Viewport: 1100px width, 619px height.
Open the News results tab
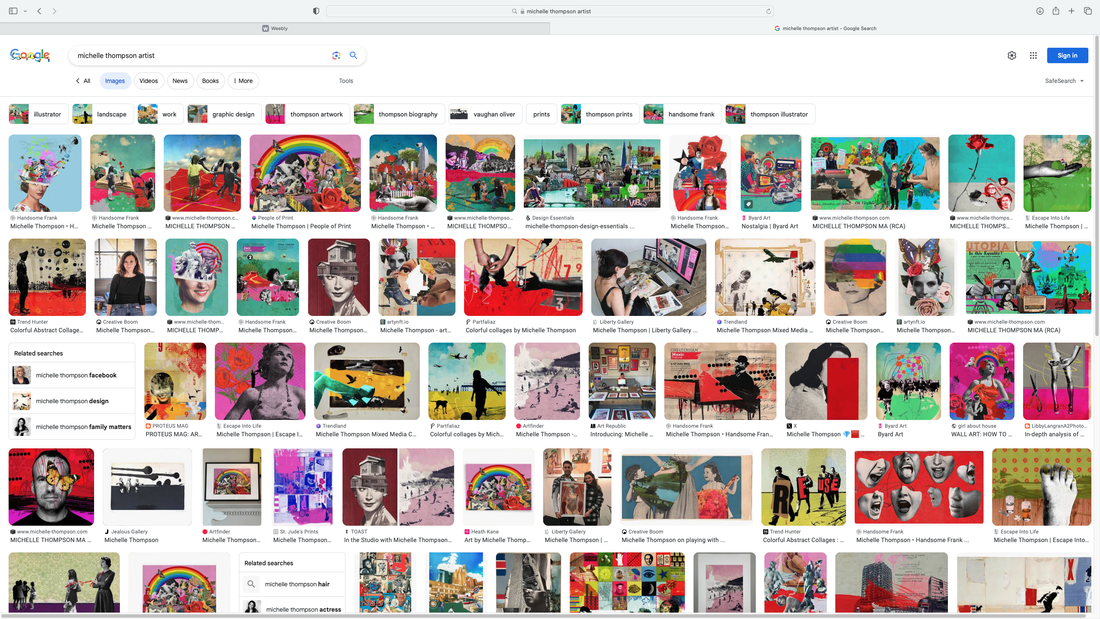pos(180,81)
